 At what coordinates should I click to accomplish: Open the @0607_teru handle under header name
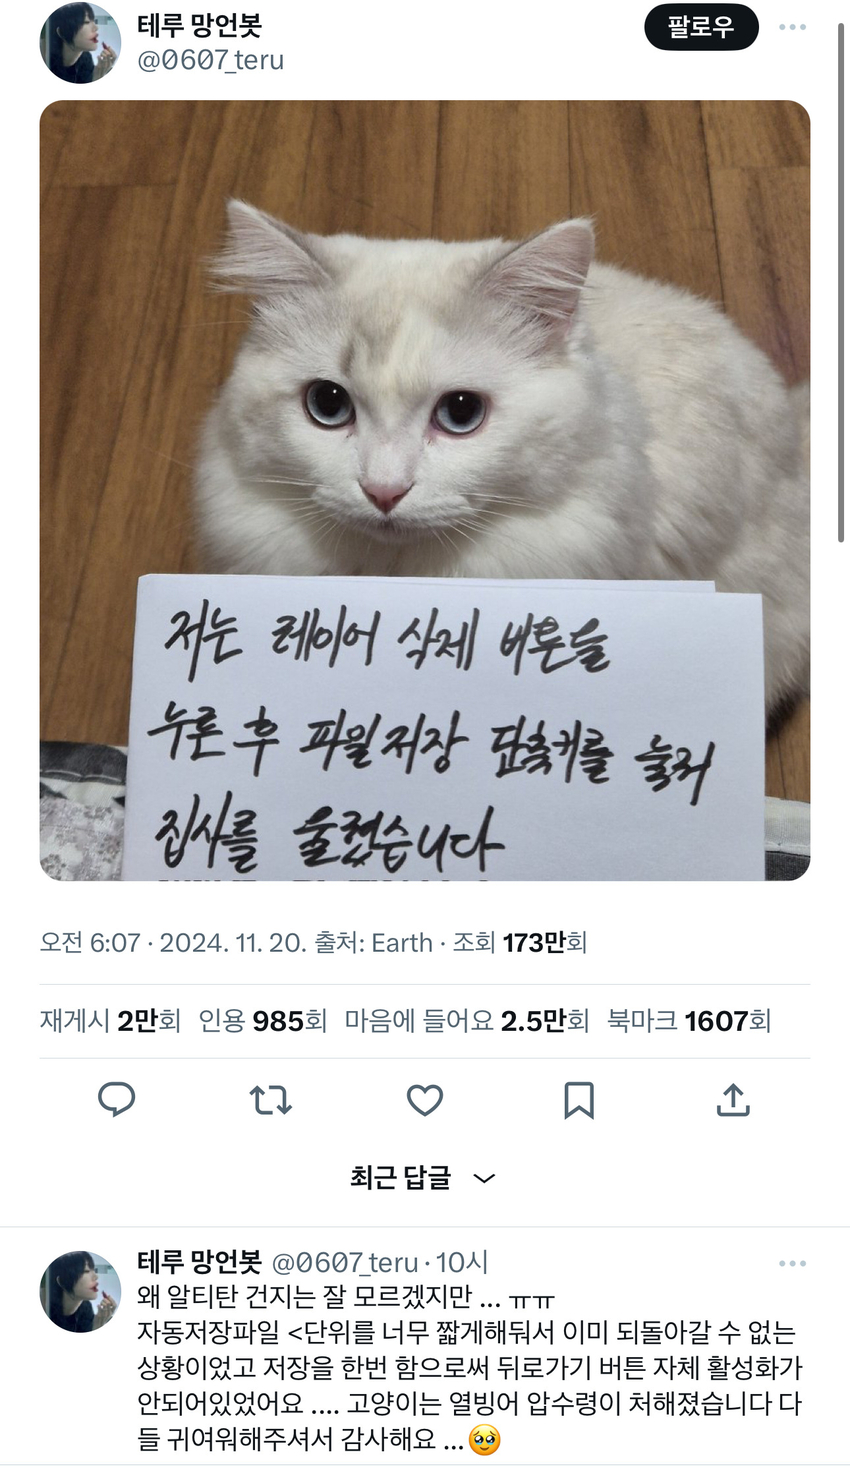coord(210,61)
